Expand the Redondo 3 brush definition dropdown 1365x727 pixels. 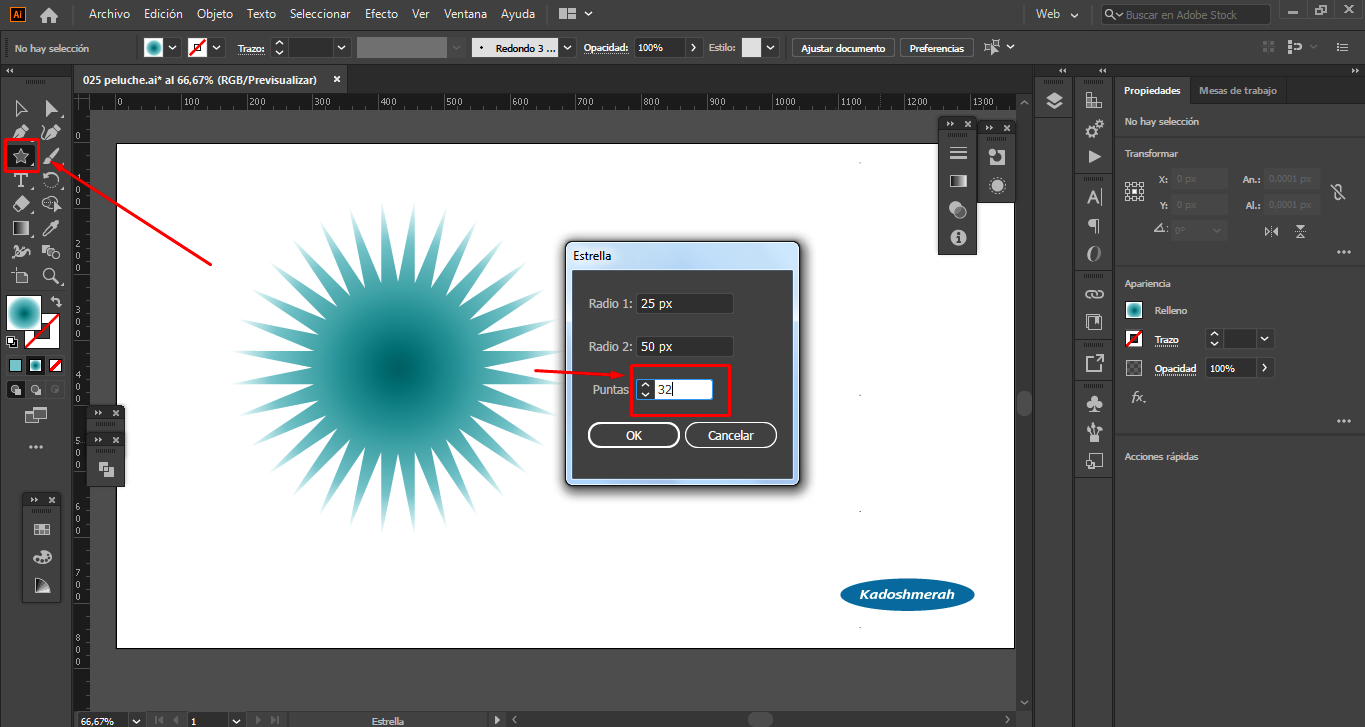click(x=568, y=47)
